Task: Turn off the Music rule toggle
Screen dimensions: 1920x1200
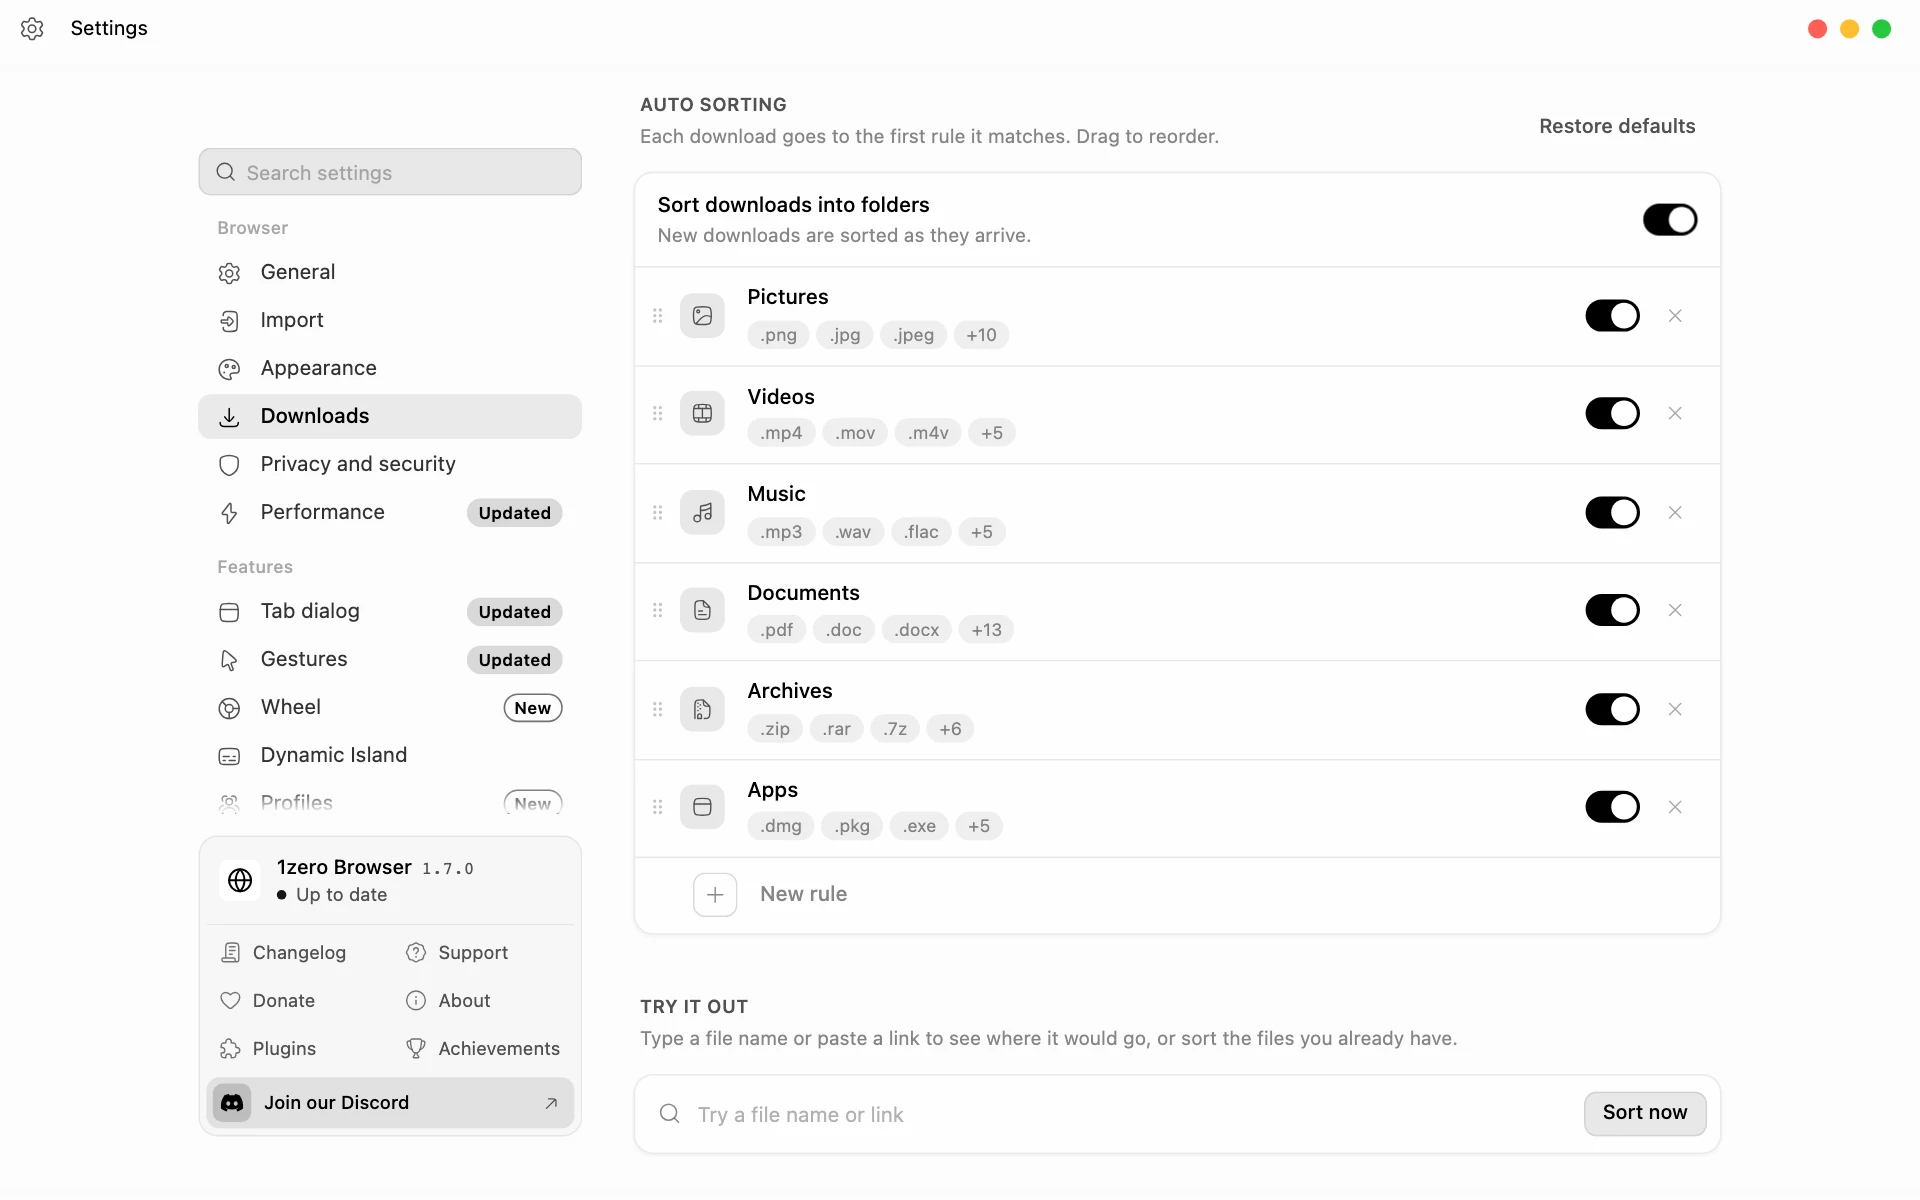Action: tap(1612, 513)
